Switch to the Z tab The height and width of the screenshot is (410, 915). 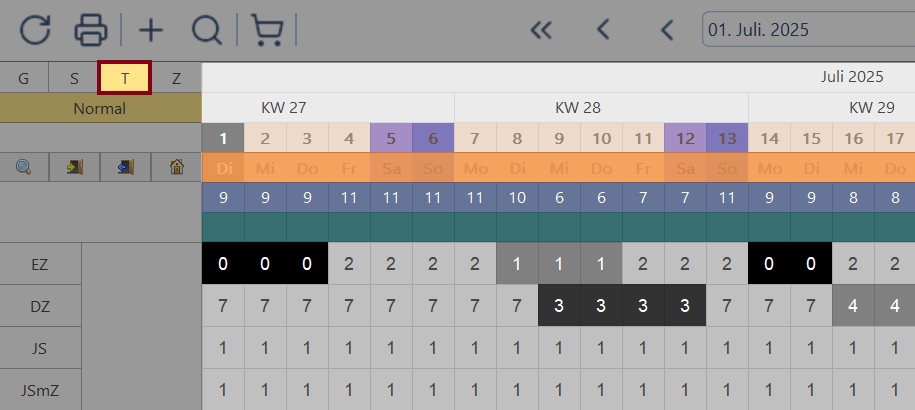click(177, 78)
